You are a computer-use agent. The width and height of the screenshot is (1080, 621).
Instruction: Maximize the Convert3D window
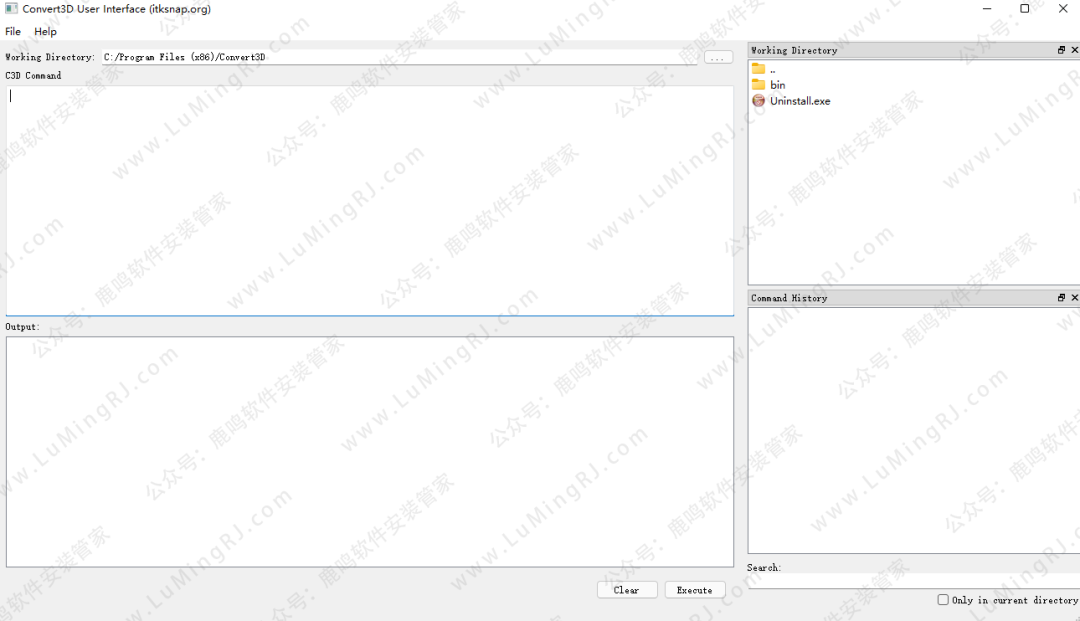[x=1024, y=9]
